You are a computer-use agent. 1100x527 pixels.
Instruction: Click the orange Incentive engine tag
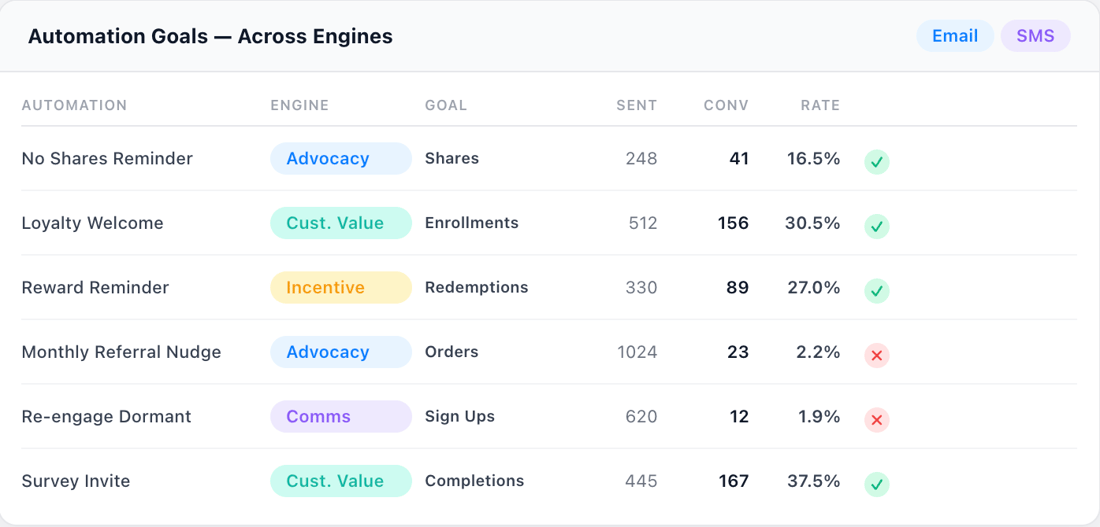[x=340, y=287]
